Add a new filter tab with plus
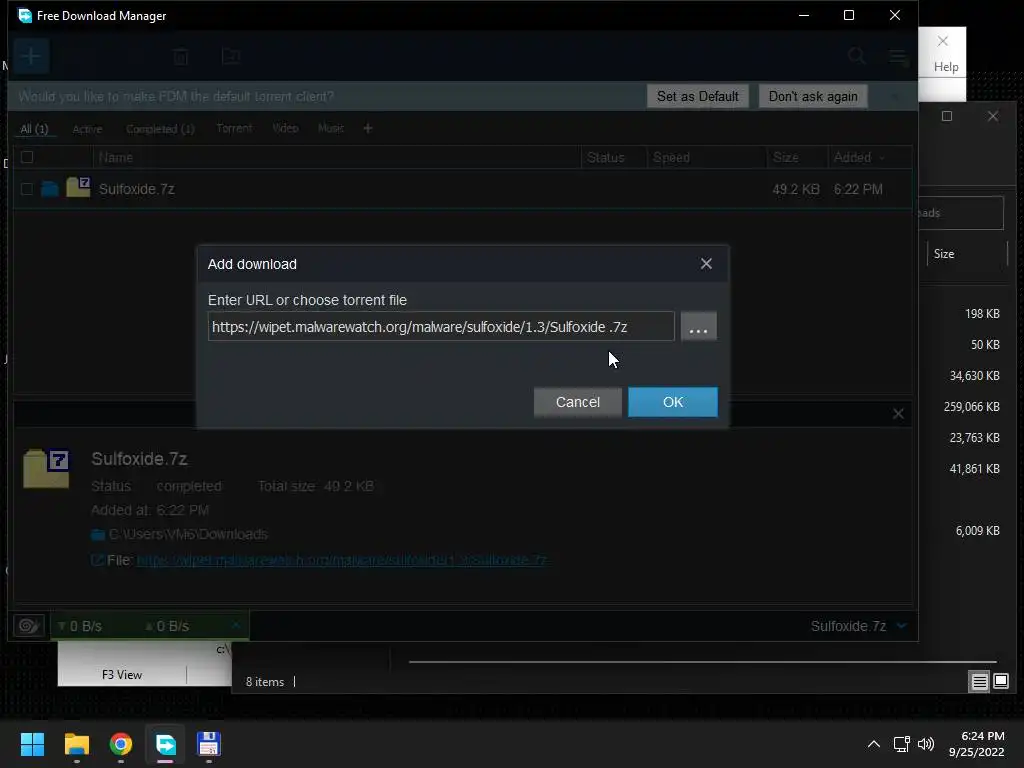 point(368,129)
